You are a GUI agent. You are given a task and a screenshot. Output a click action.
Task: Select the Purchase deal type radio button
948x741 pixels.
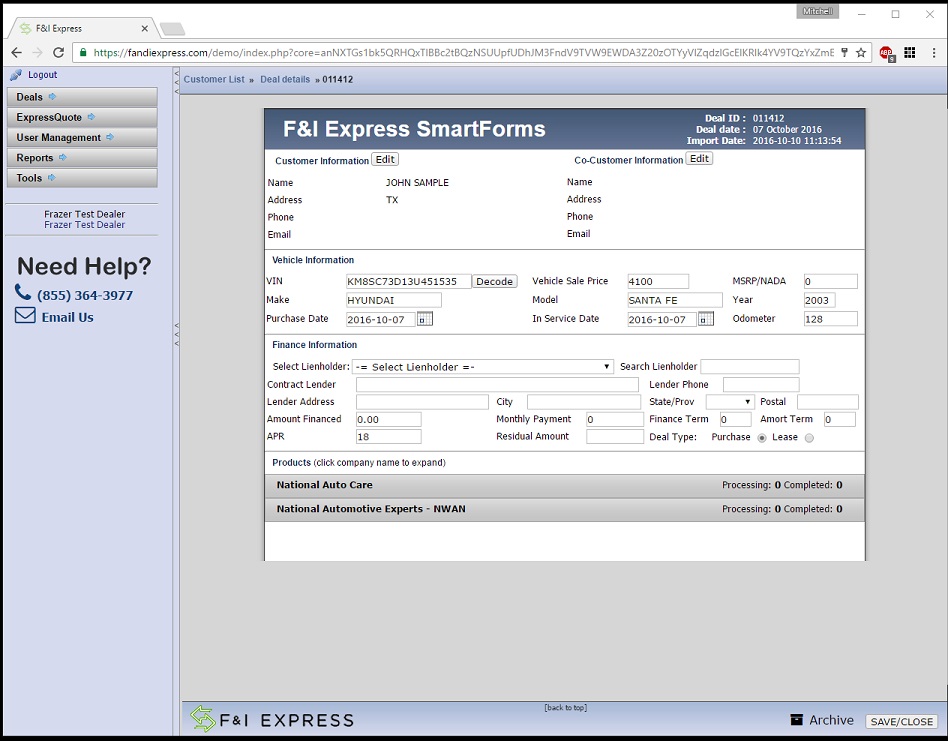click(x=762, y=438)
